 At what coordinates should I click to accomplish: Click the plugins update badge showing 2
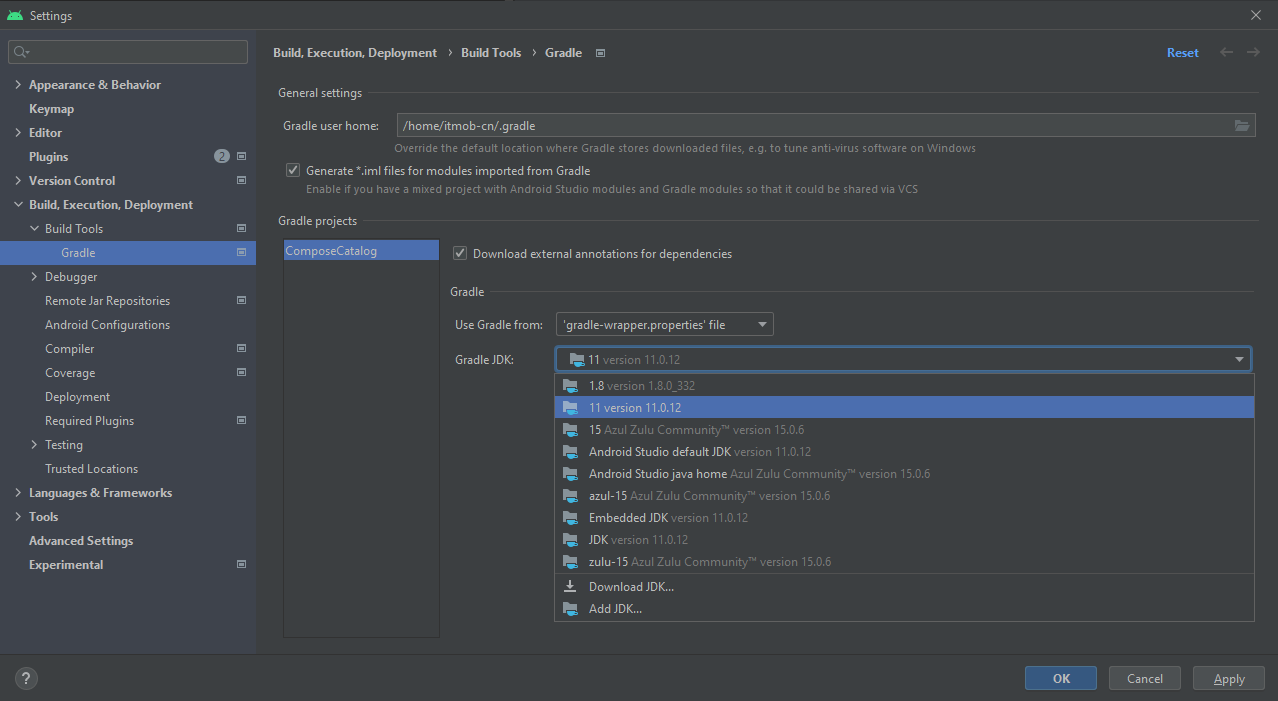(222, 157)
